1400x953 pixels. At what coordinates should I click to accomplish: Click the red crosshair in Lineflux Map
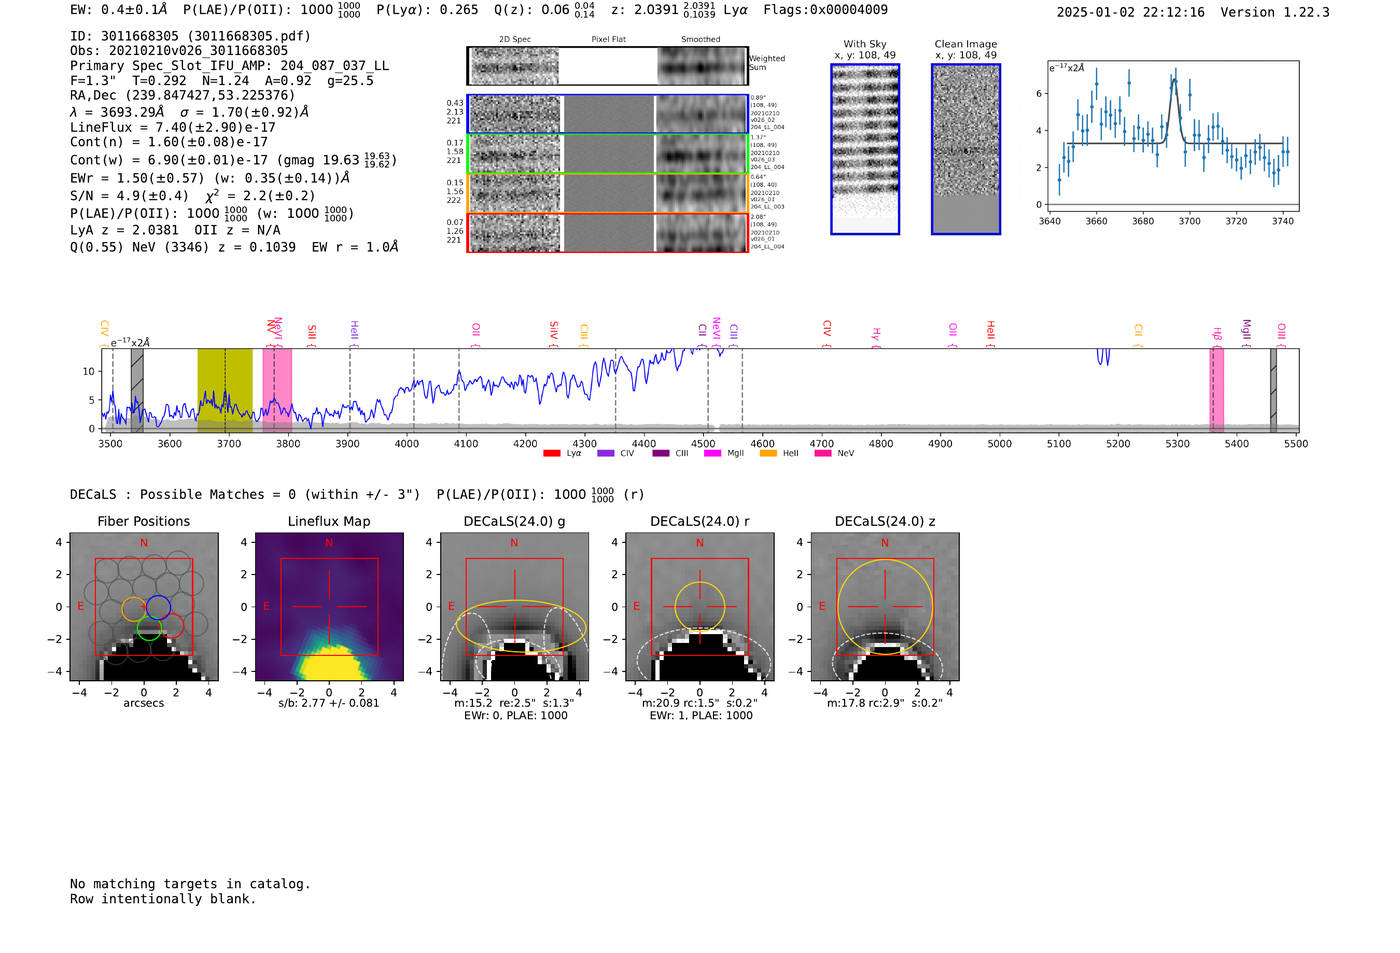coord(329,606)
